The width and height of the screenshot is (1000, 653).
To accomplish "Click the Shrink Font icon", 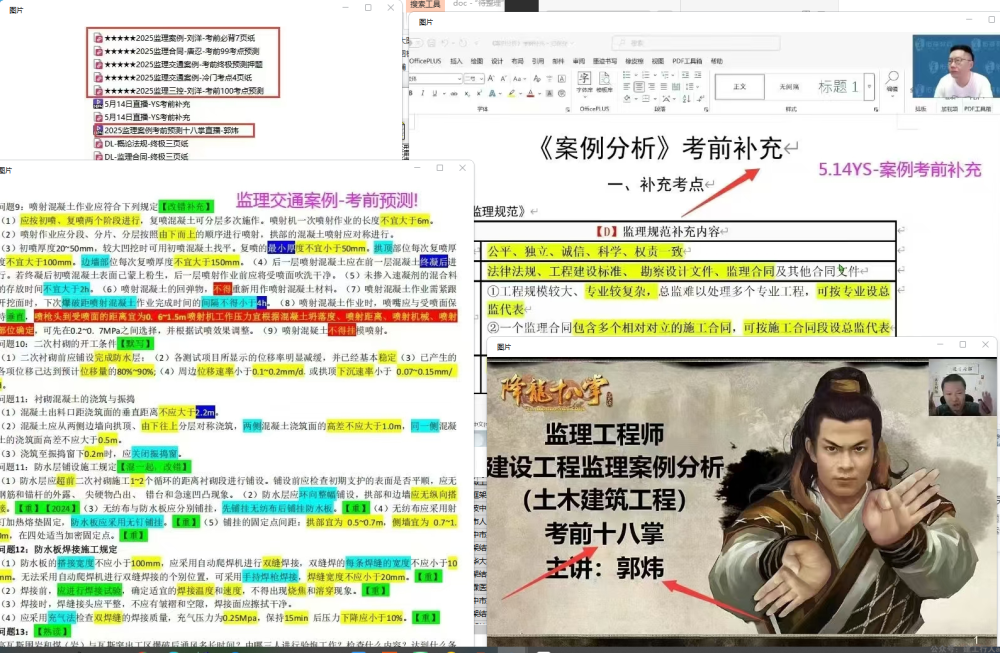I will (x=503, y=78).
